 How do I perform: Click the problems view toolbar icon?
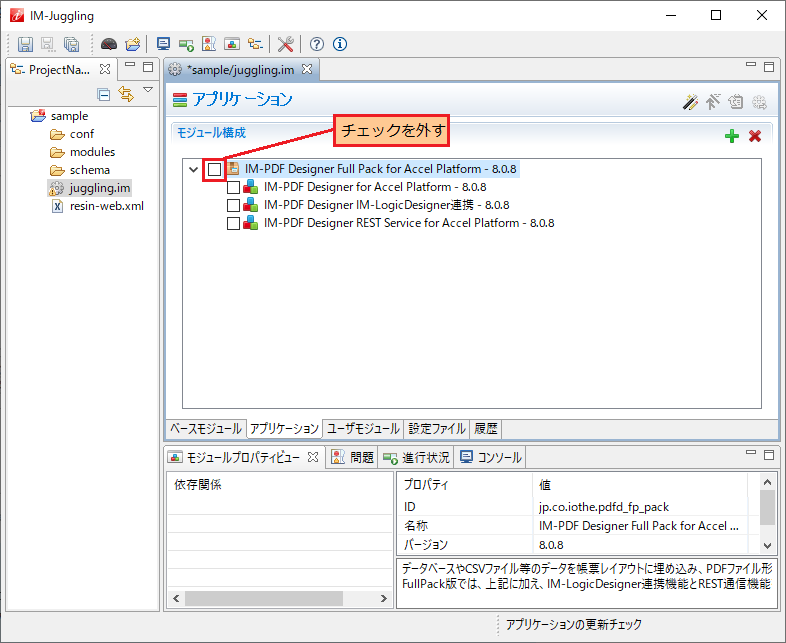click(x=209, y=44)
